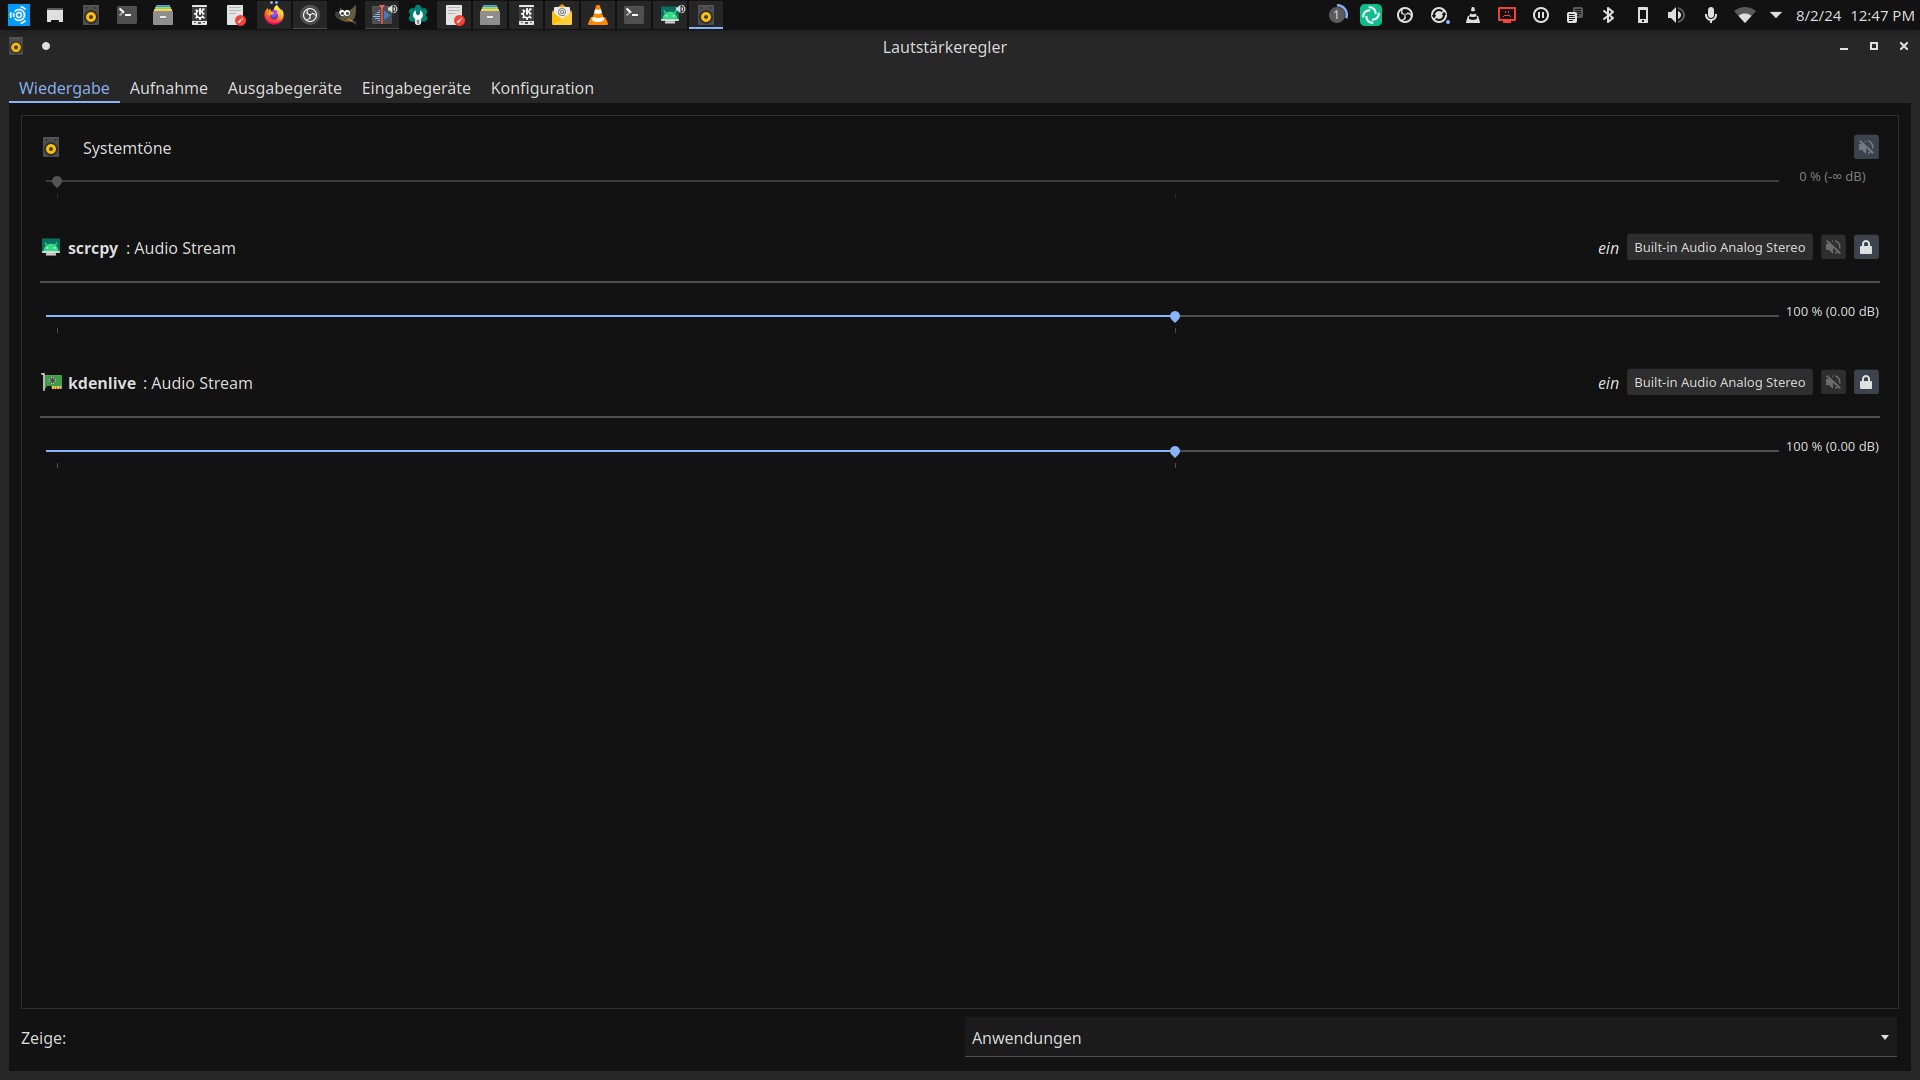Open the Konfiguration tab
The image size is (1920, 1080).
(542, 88)
